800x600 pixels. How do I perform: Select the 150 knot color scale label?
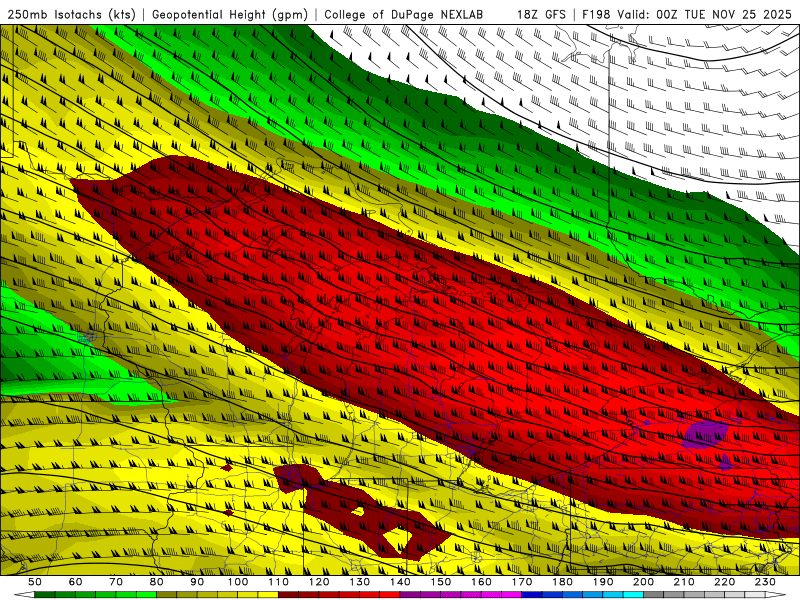(x=441, y=582)
